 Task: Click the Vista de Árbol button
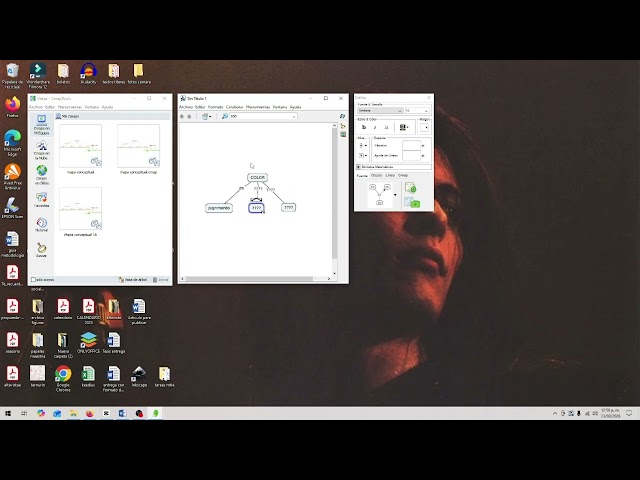coord(133,280)
